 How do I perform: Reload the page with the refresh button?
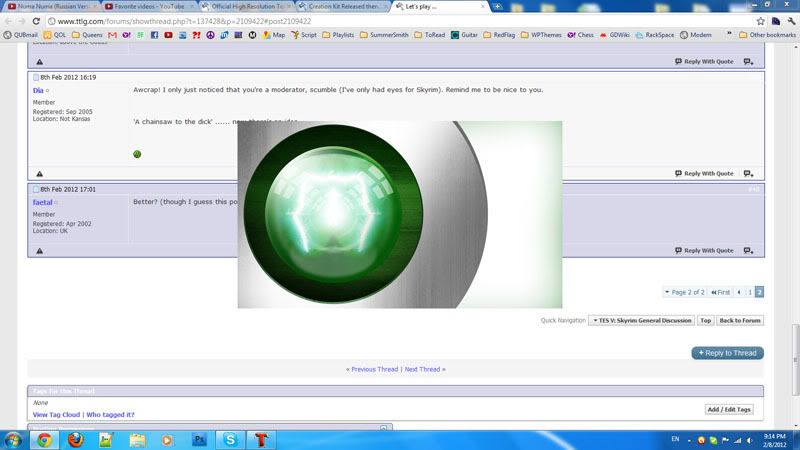pos(36,21)
